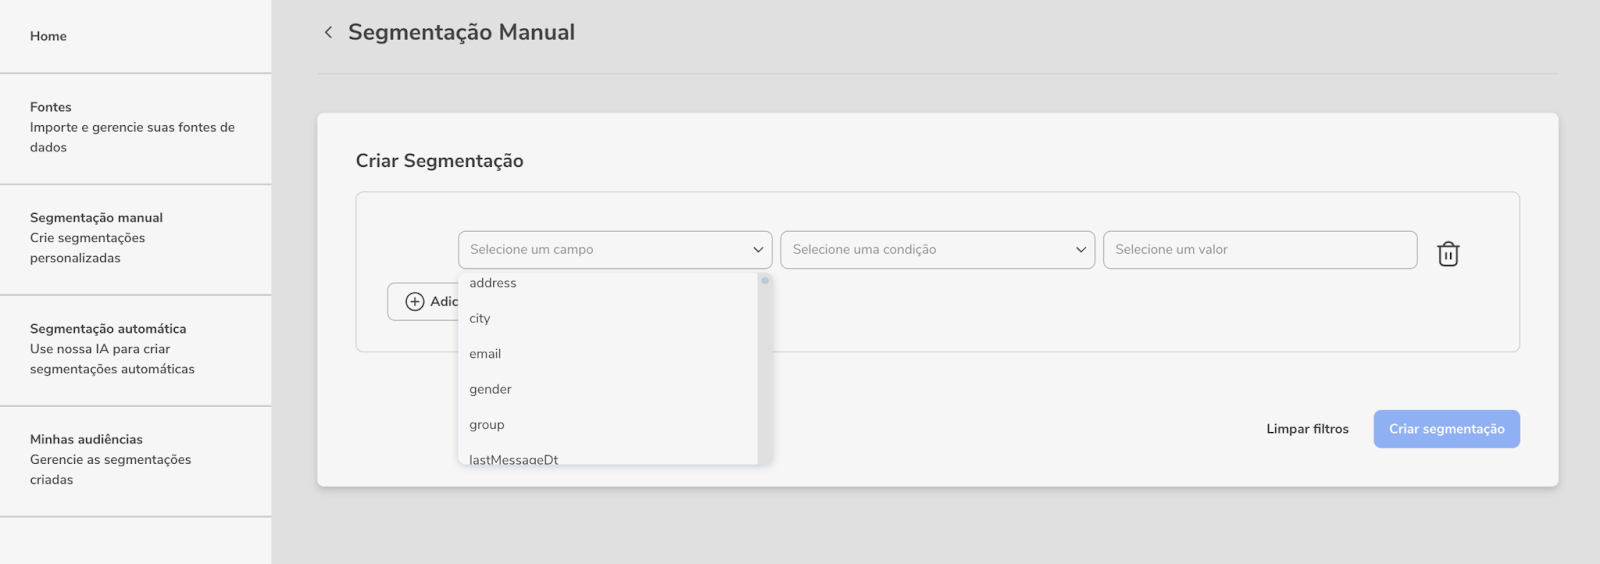Delete filter row with trash icon
The image size is (1600, 564).
click(1448, 254)
